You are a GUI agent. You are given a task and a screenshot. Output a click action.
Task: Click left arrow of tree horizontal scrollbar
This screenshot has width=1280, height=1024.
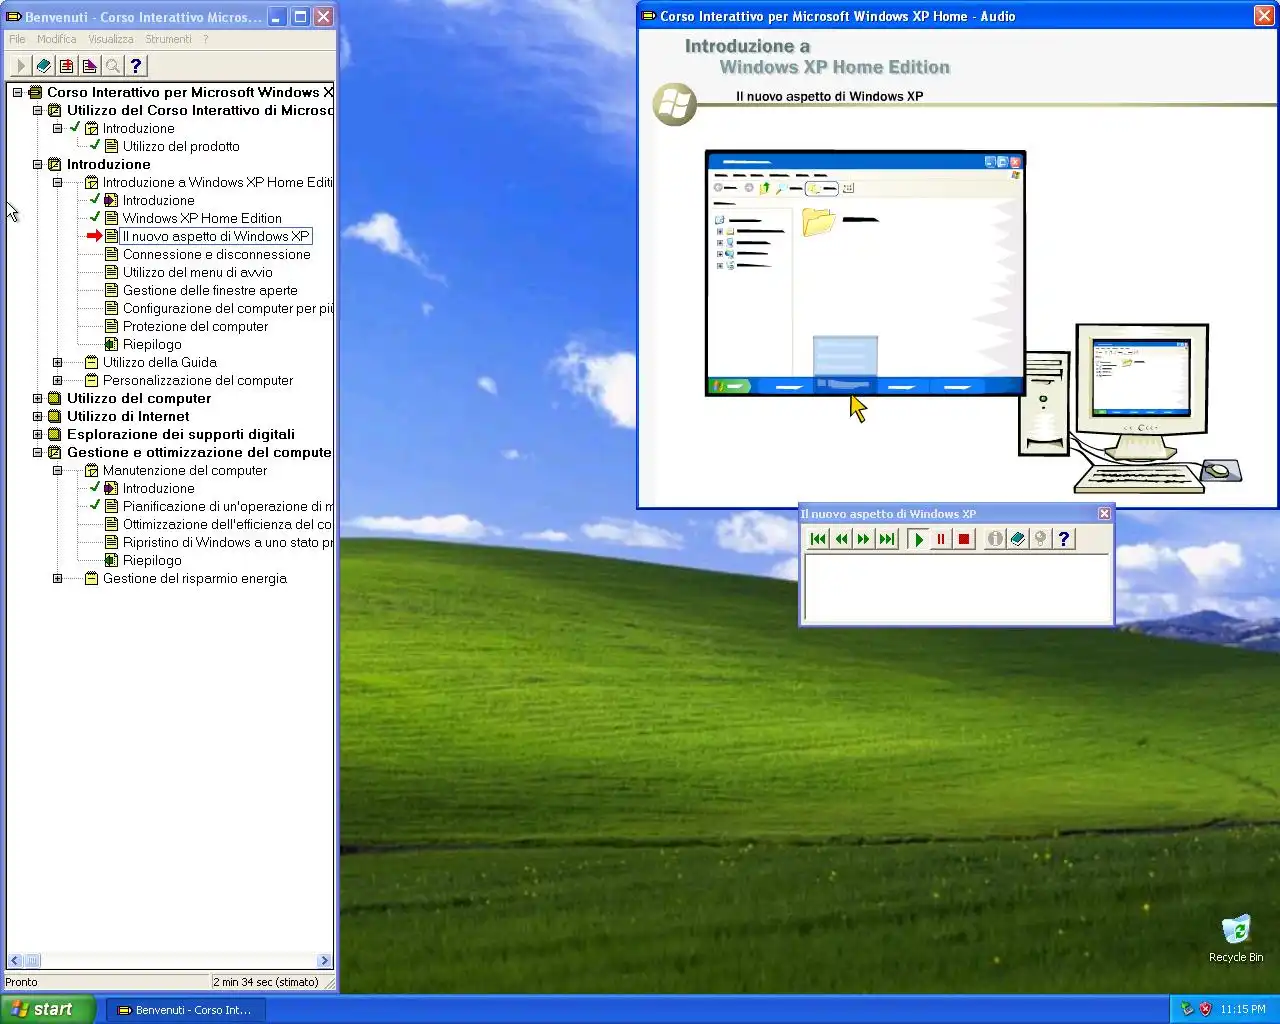[x=14, y=961]
